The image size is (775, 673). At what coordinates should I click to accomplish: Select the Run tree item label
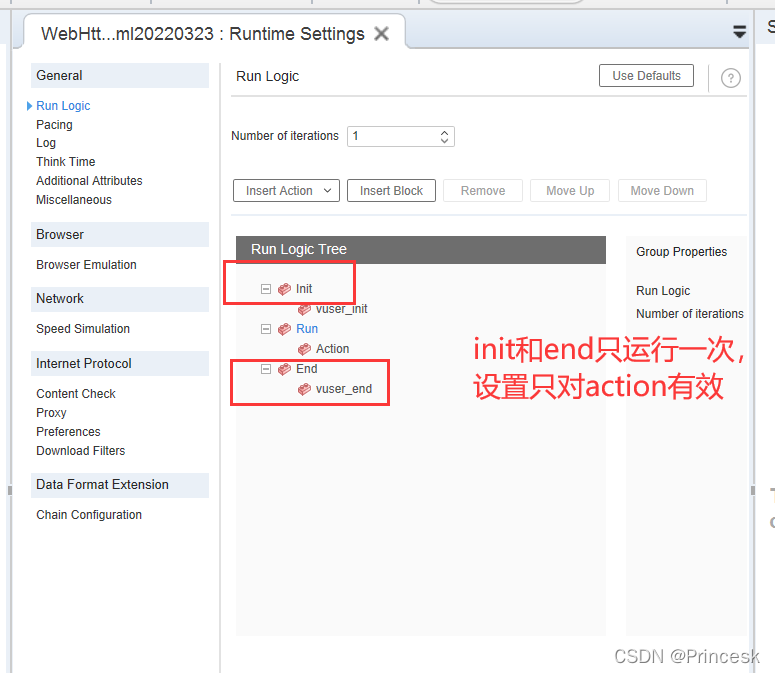(307, 329)
